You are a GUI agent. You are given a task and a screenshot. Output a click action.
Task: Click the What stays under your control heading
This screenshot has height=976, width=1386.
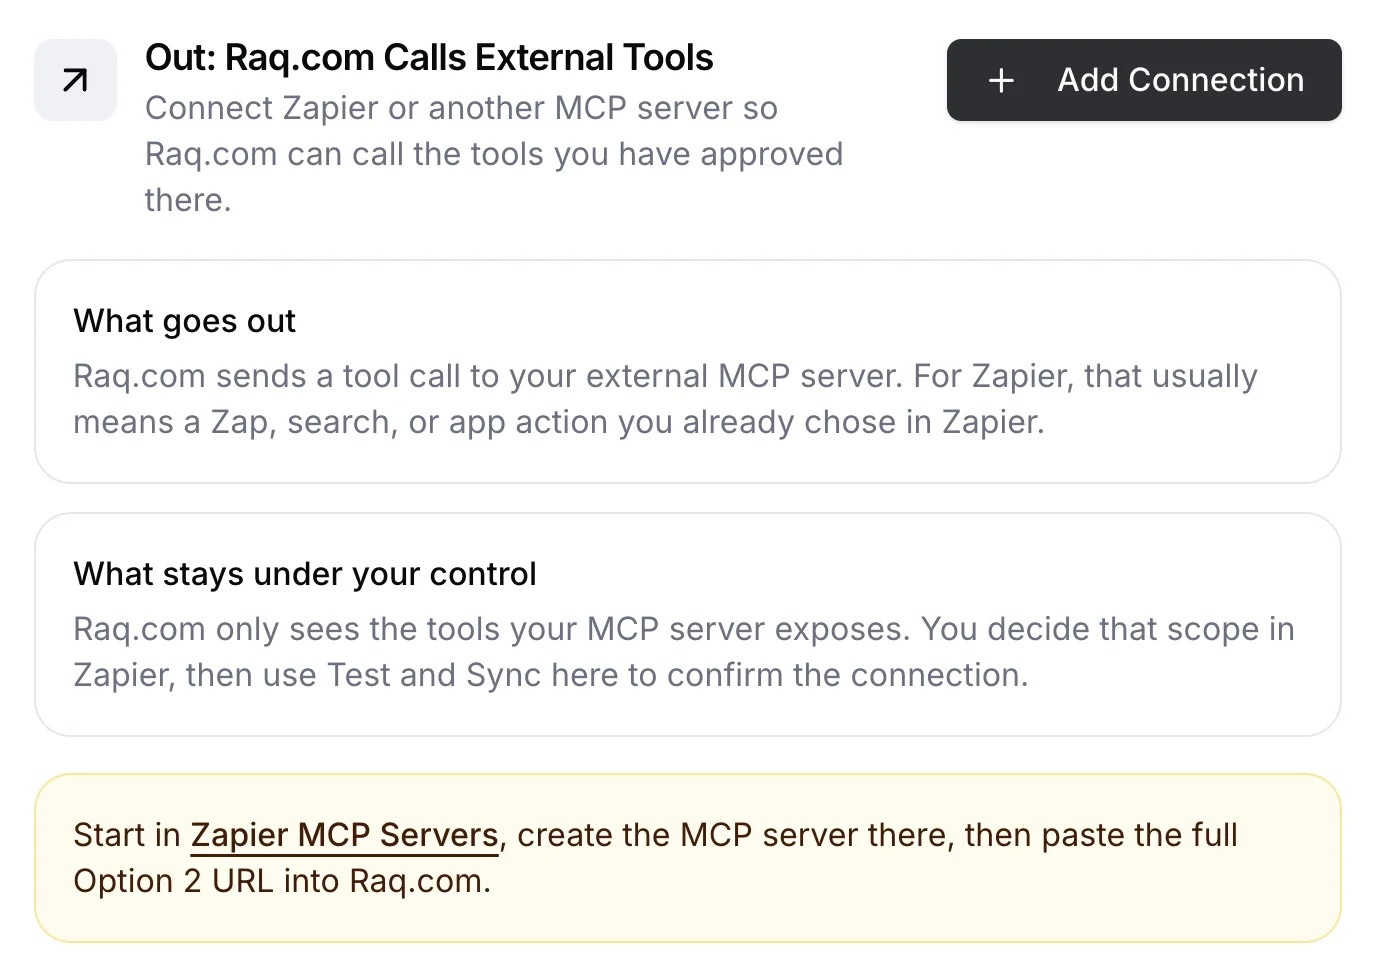tap(305, 574)
